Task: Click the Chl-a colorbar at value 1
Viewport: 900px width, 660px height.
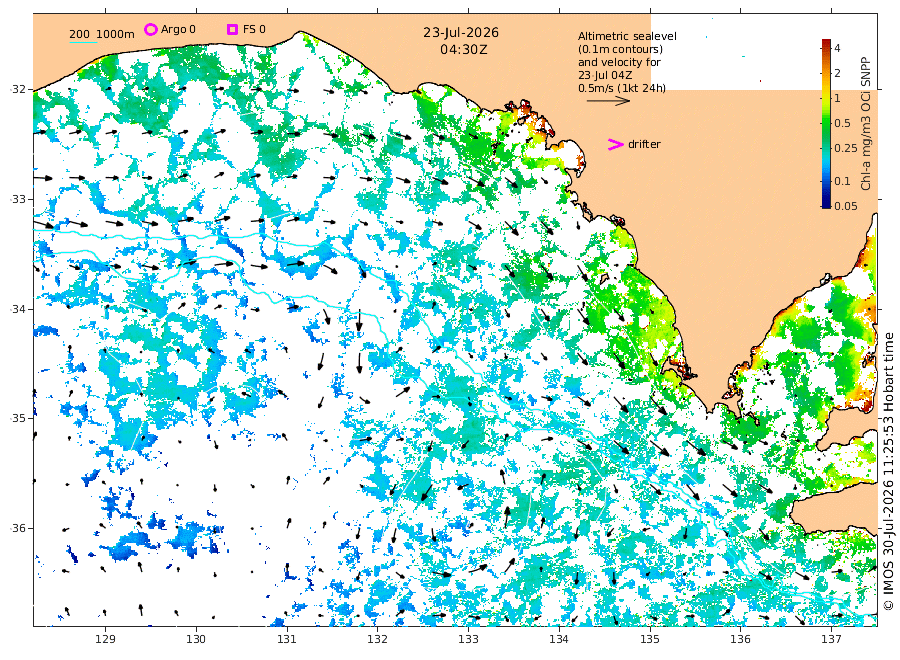Action: pyautogui.click(x=827, y=98)
